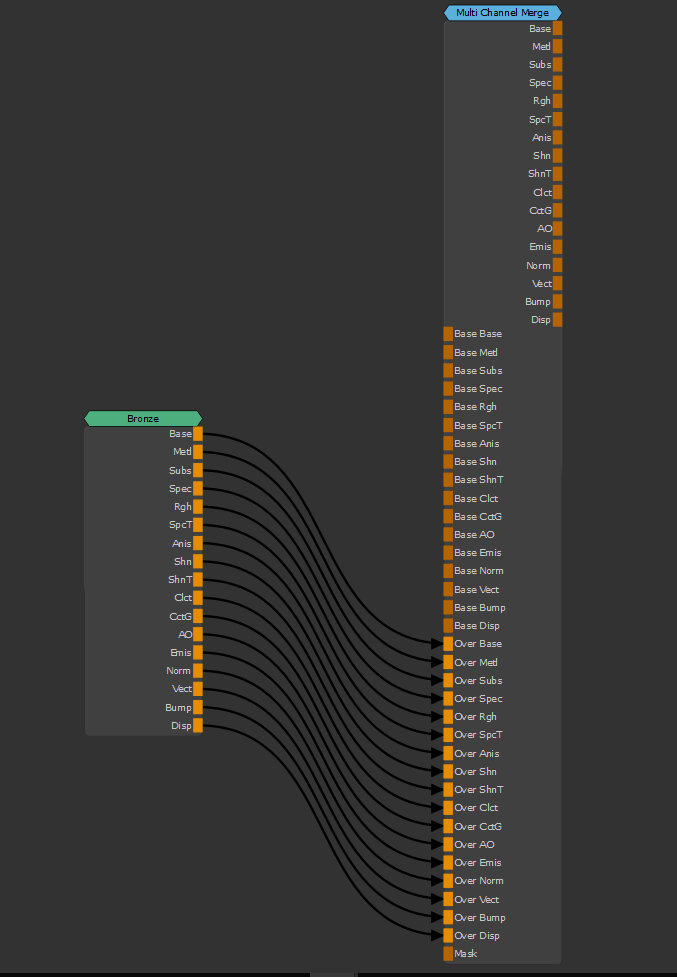The height and width of the screenshot is (977, 677).
Task: Click the Over Base input port
Action: click(448, 644)
